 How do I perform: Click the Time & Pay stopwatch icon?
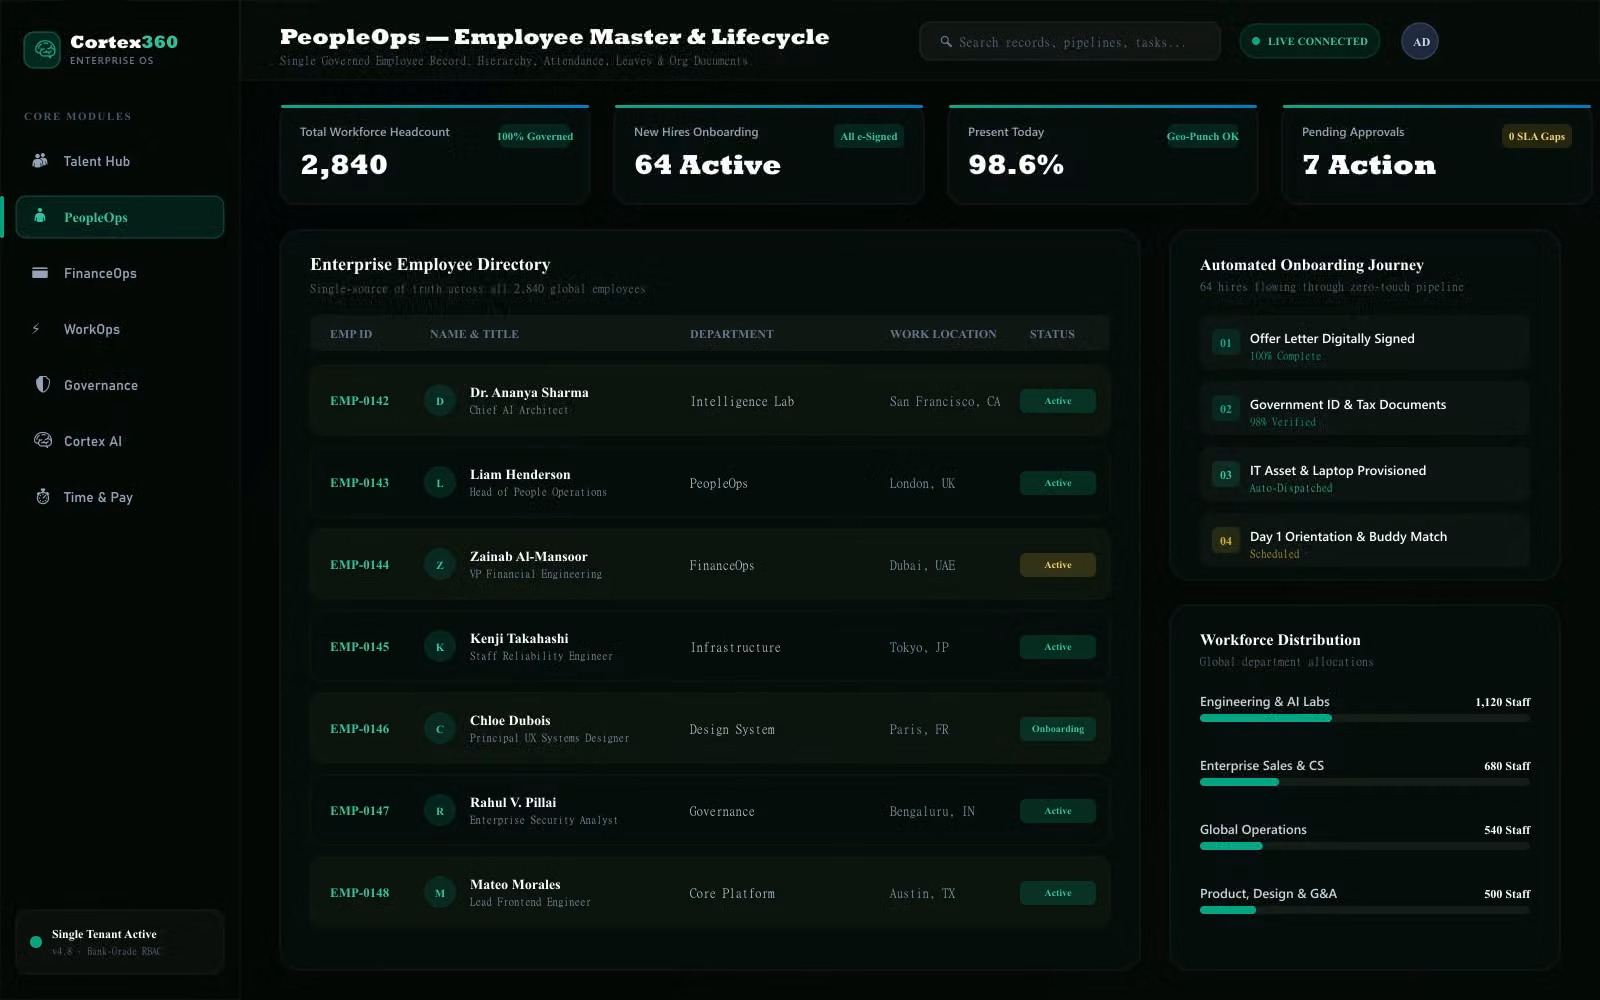tap(42, 496)
